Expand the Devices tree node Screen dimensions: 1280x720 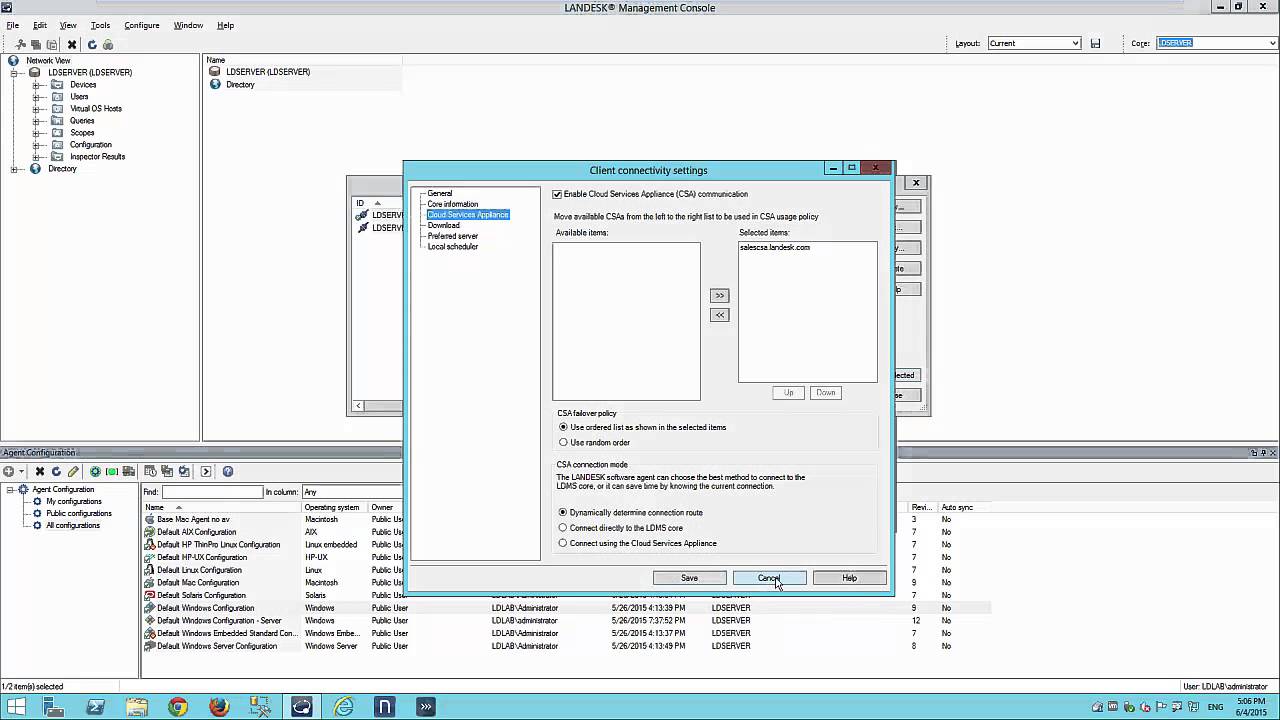(37, 84)
